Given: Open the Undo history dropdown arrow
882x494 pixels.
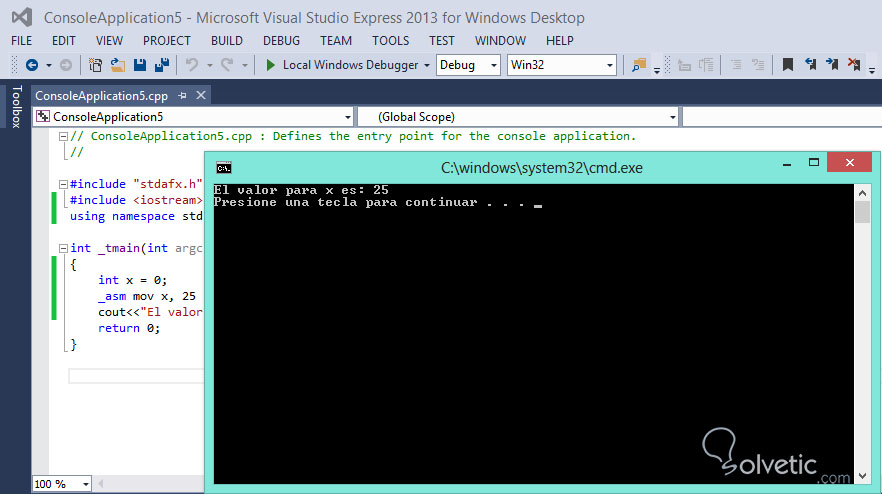Looking at the screenshot, I should (x=209, y=66).
